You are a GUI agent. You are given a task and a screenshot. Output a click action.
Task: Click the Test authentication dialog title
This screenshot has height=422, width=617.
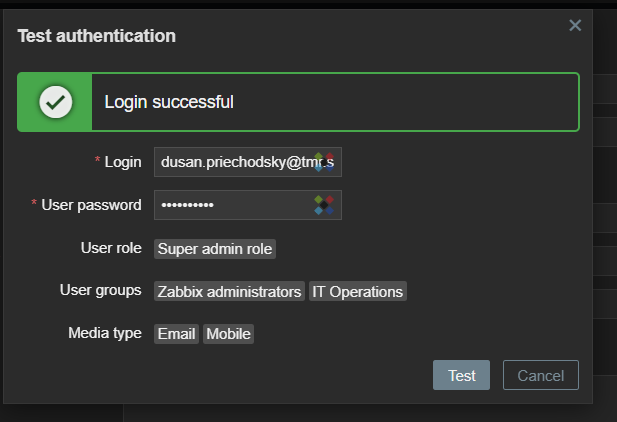click(97, 36)
